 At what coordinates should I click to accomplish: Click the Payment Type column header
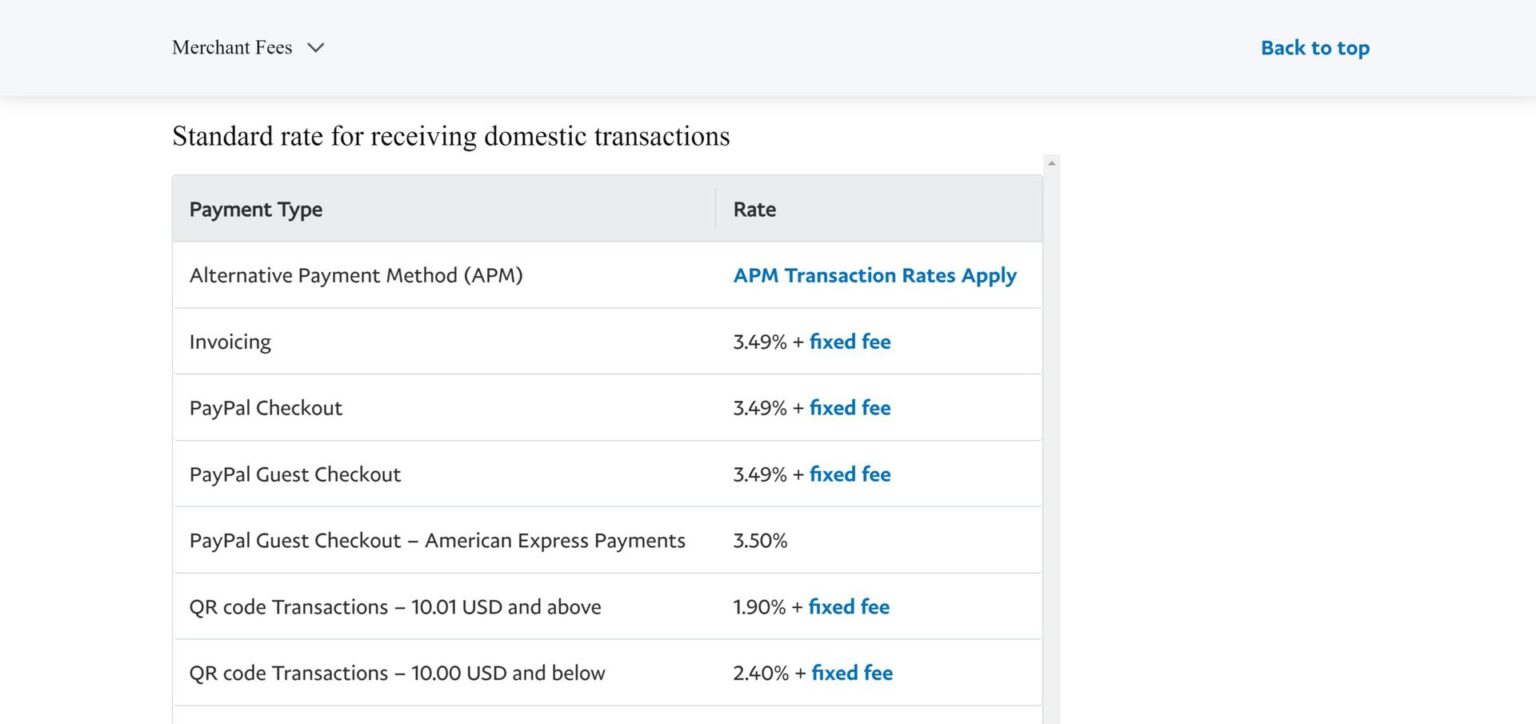point(255,209)
